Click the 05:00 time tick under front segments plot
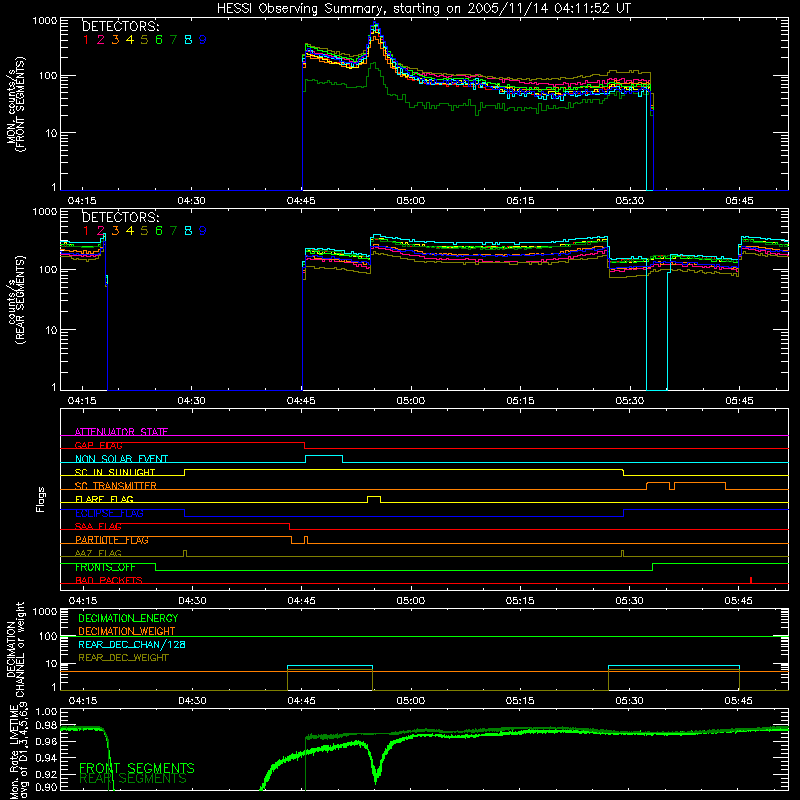This screenshot has height=800, width=800. click(411, 201)
